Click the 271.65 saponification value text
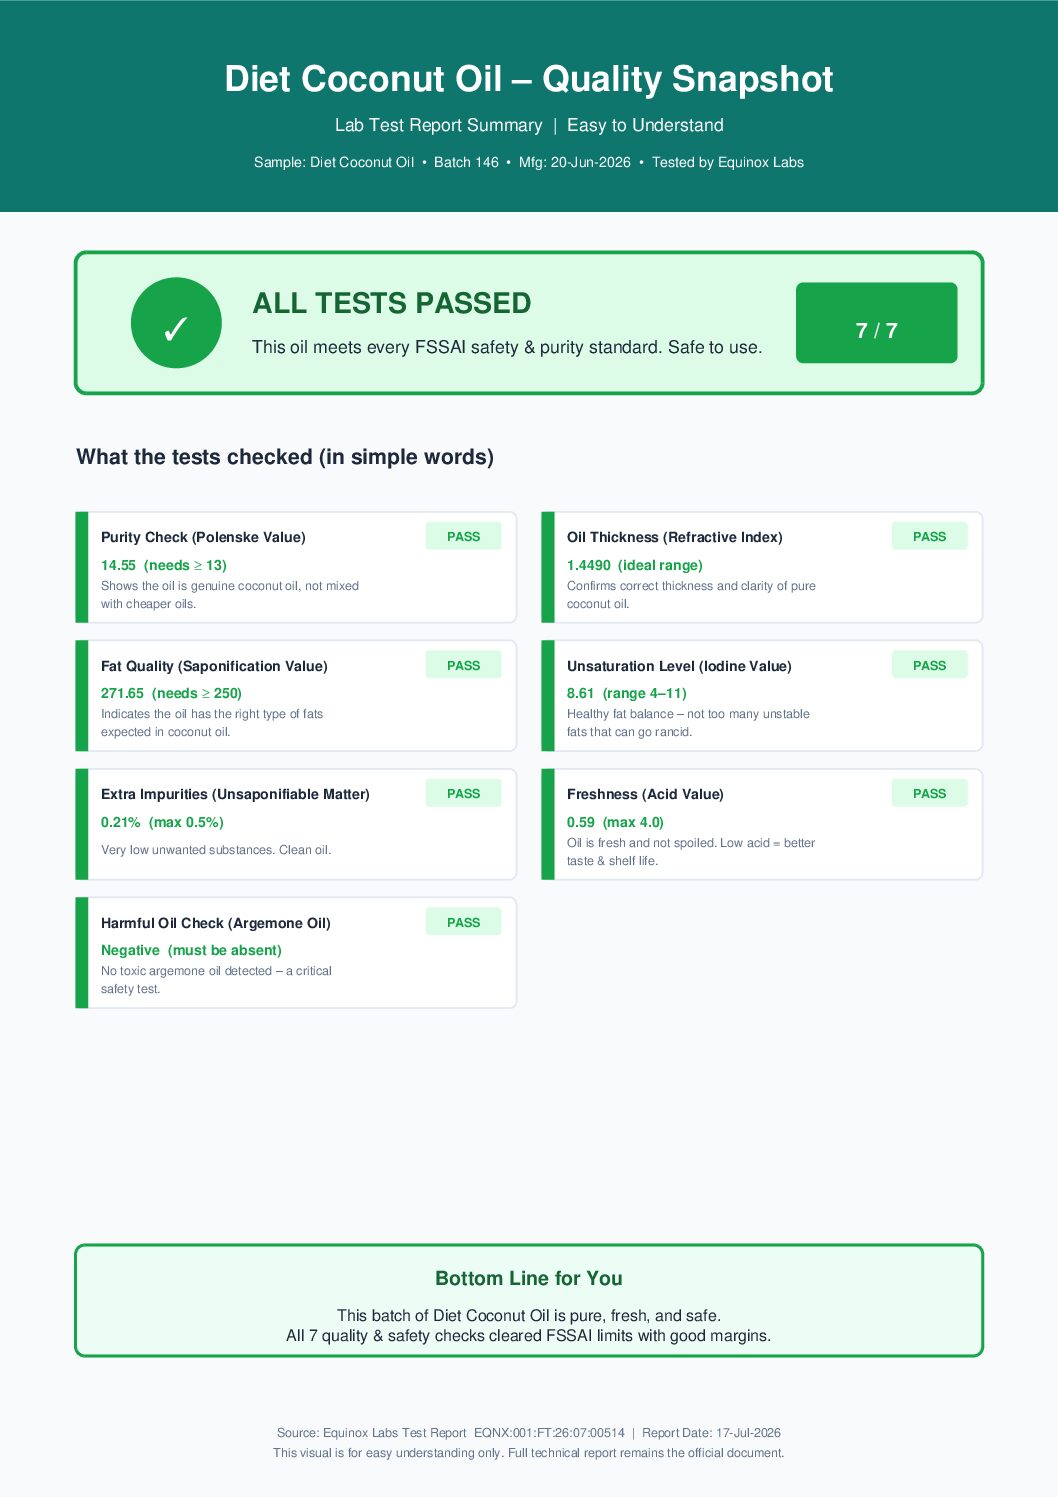The width and height of the screenshot is (1058, 1497). 122,693
